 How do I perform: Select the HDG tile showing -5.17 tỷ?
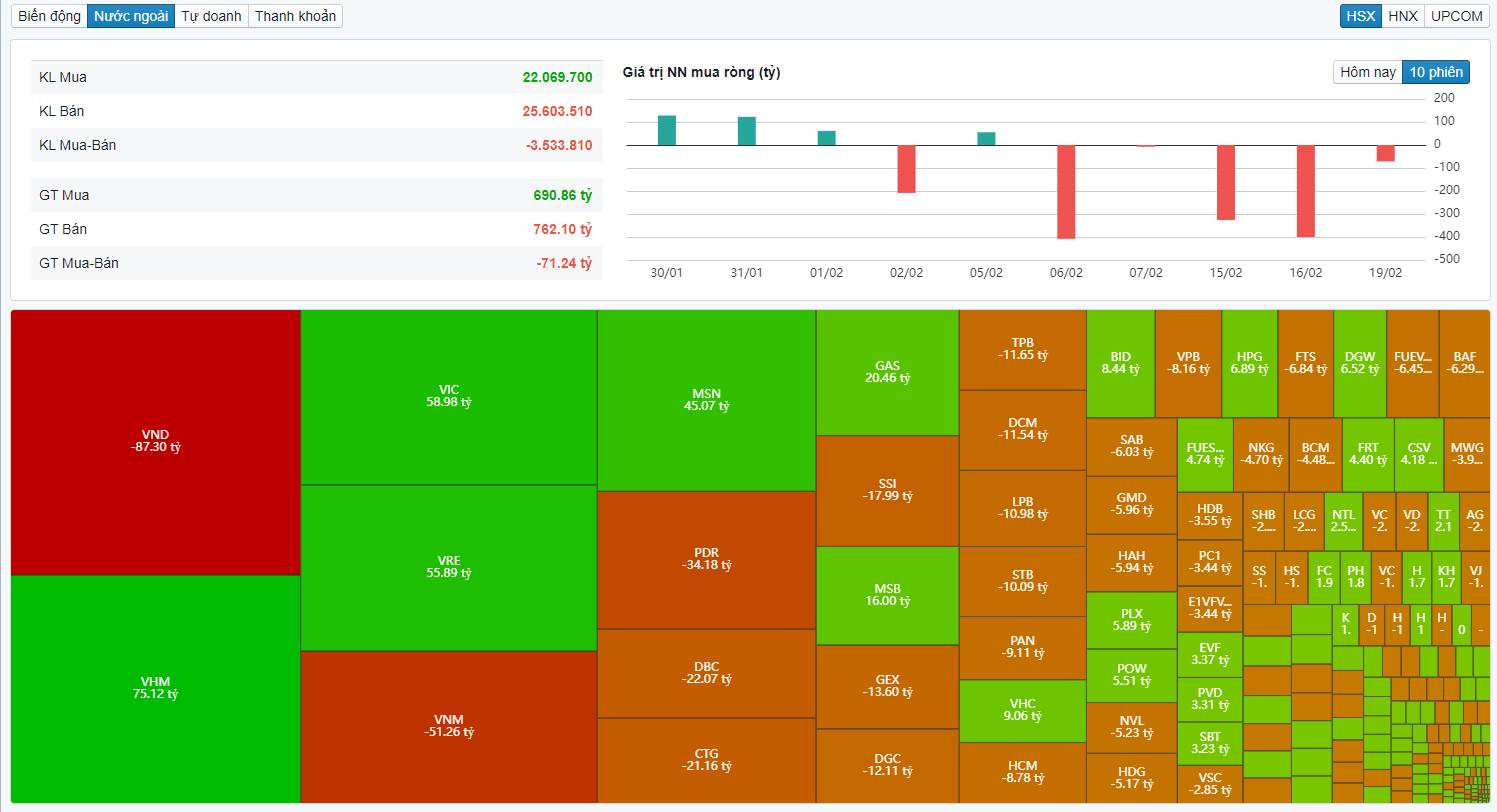click(x=1132, y=778)
